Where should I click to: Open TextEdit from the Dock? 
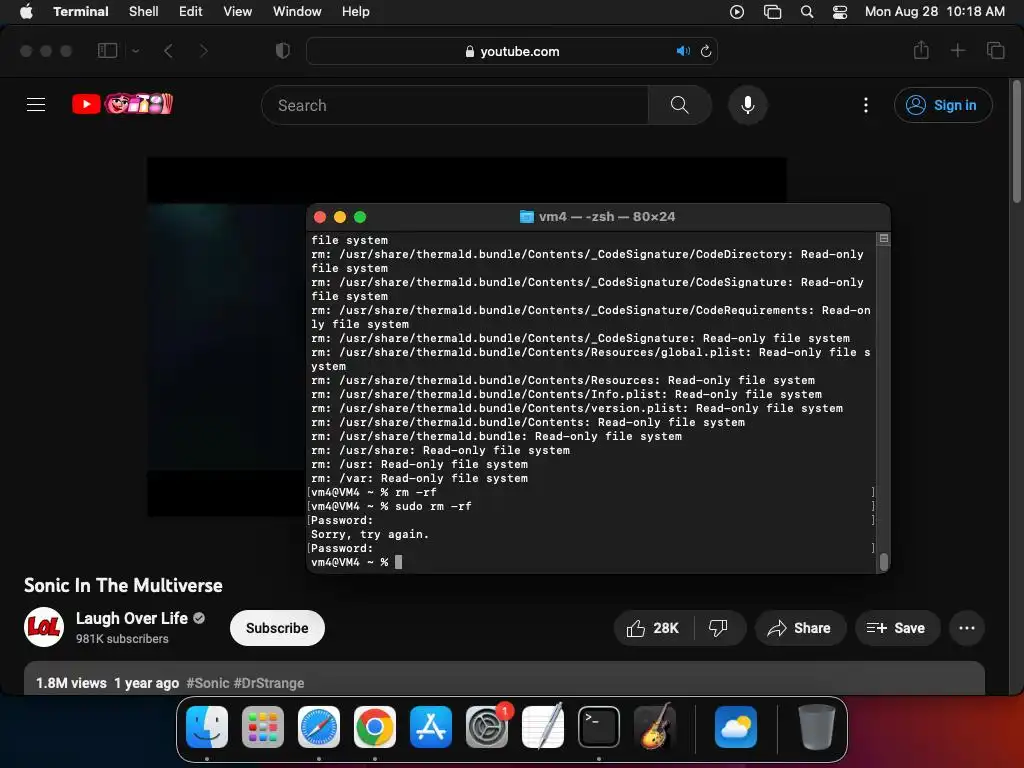point(543,727)
